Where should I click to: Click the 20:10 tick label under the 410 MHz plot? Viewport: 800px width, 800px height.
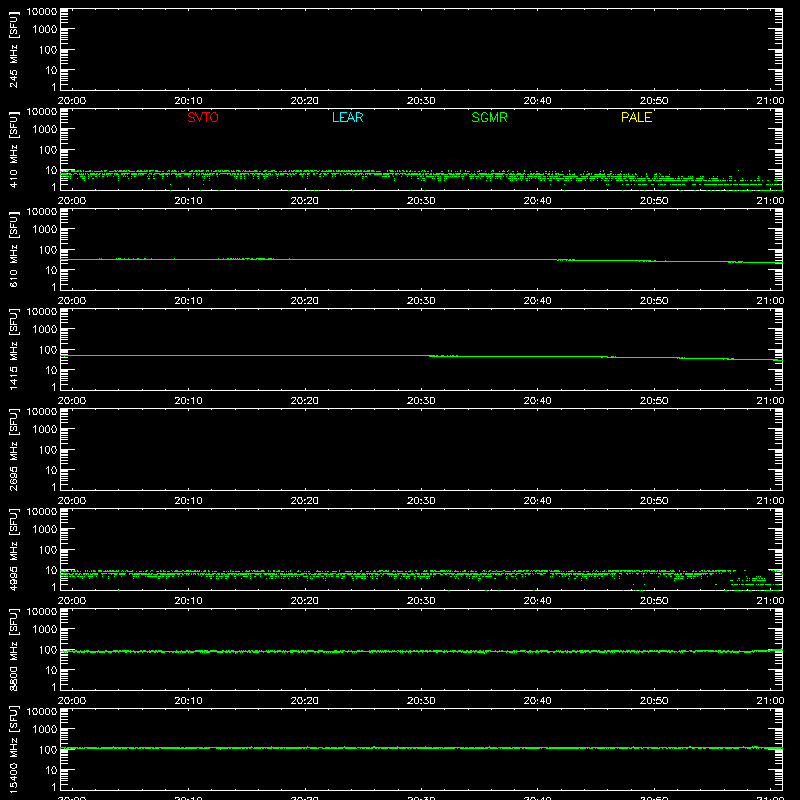coord(188,201)
